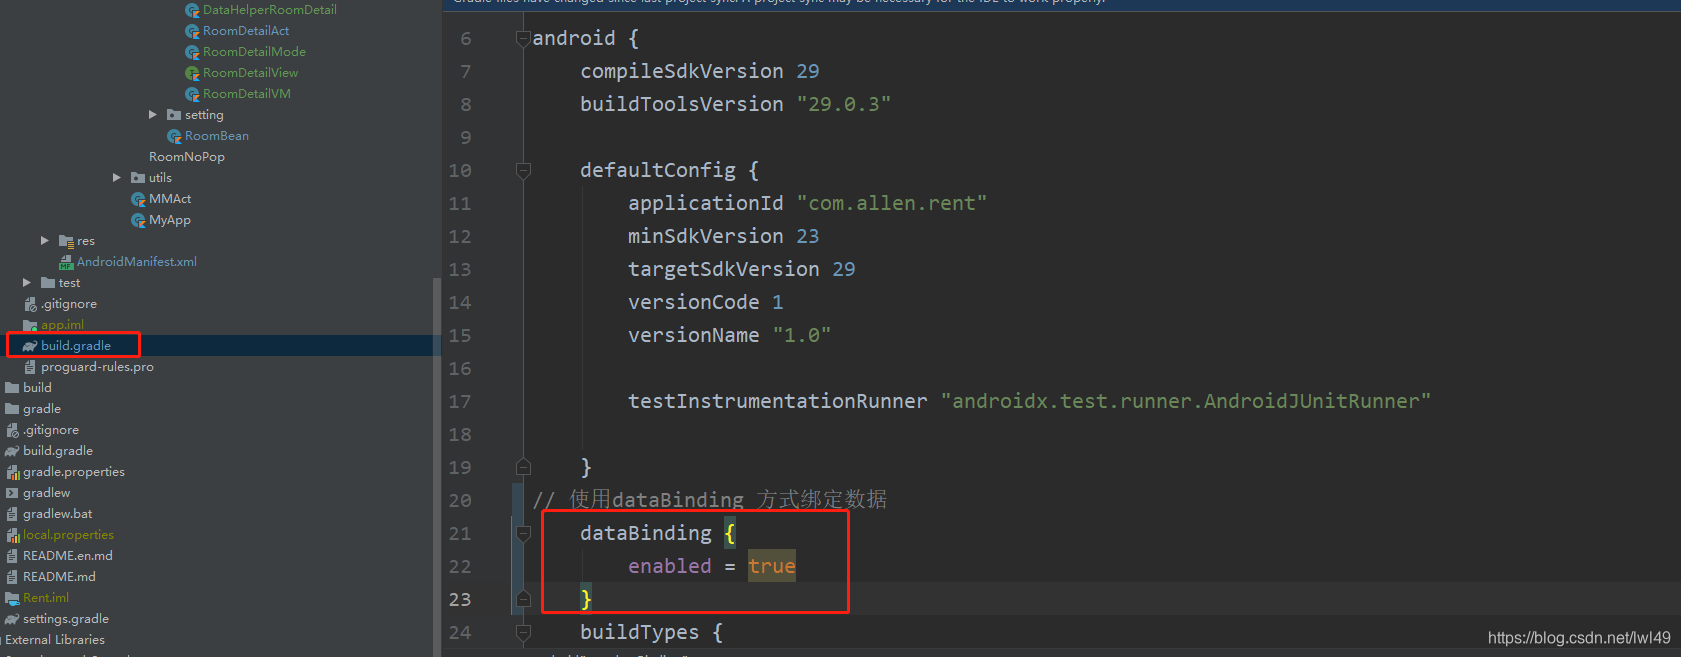
Task: Click the settings.gradle file icon
Action: [x=12, y=619]
